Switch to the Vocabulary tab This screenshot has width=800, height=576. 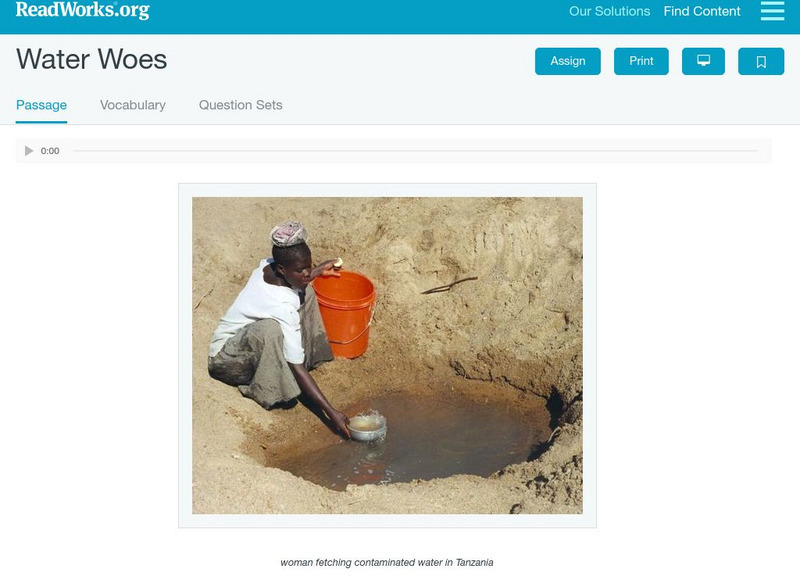coord(133,105)
